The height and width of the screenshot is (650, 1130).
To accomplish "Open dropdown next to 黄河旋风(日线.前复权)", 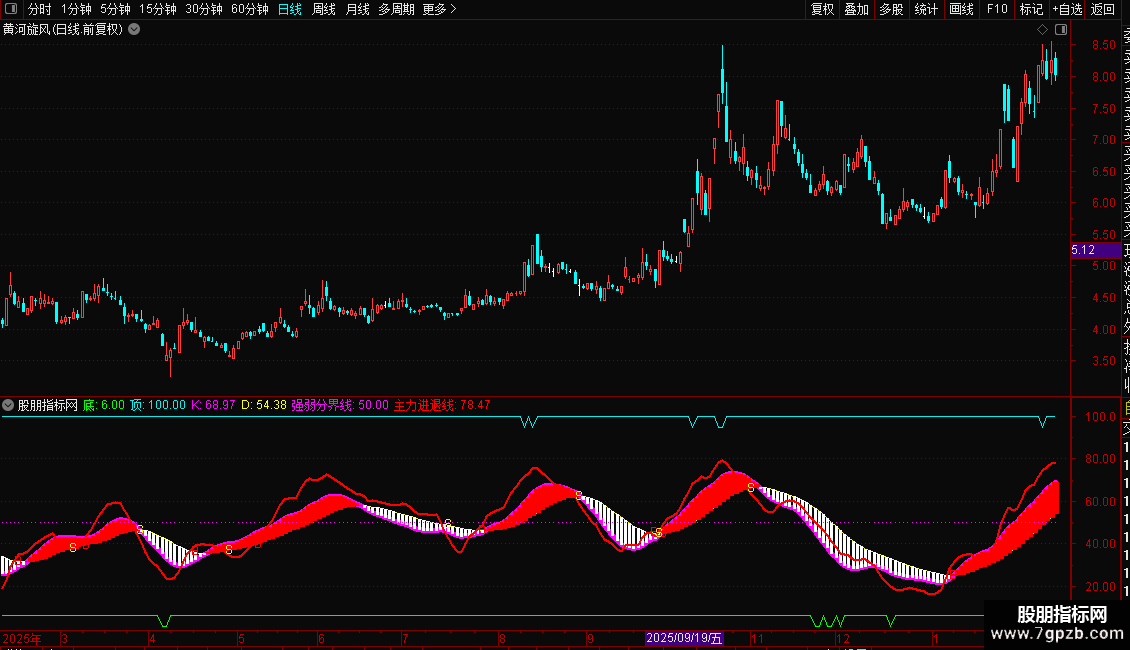I will [134, 30].
